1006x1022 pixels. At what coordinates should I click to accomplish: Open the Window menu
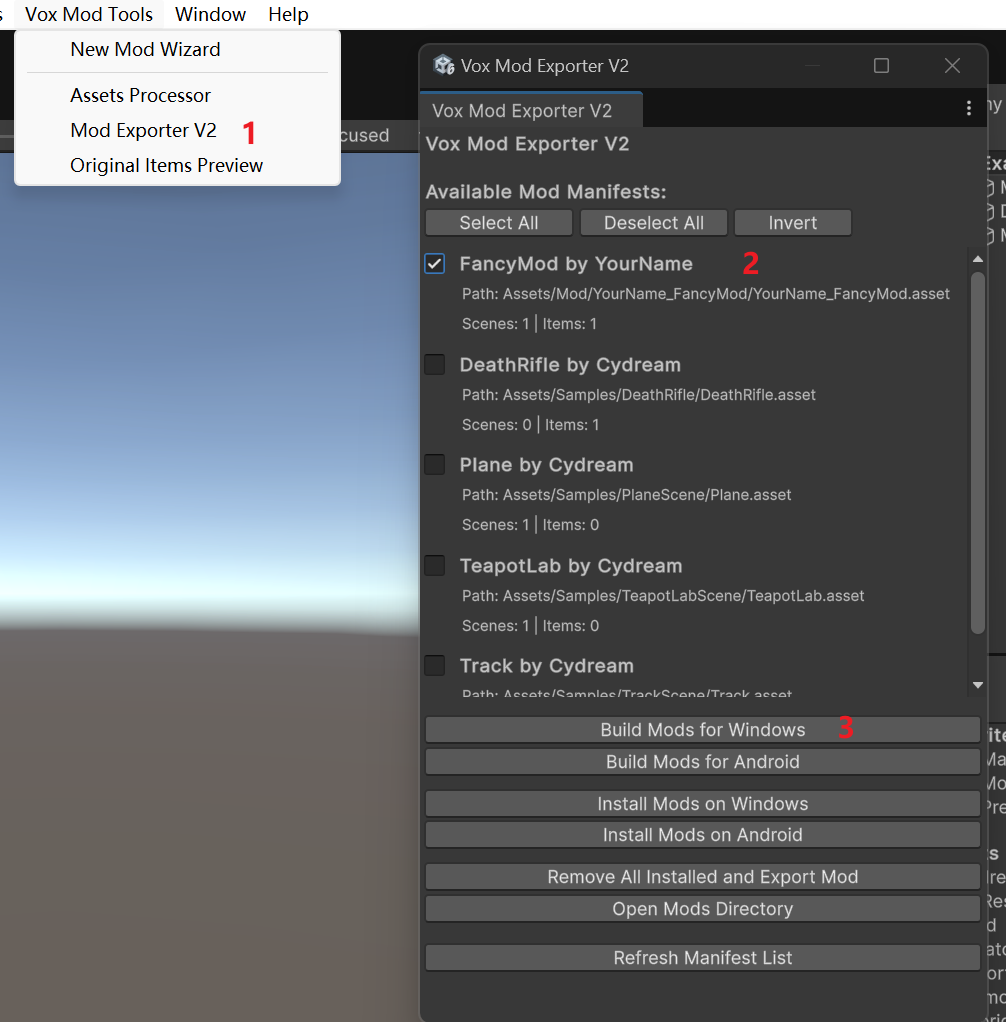pos(210,14)
